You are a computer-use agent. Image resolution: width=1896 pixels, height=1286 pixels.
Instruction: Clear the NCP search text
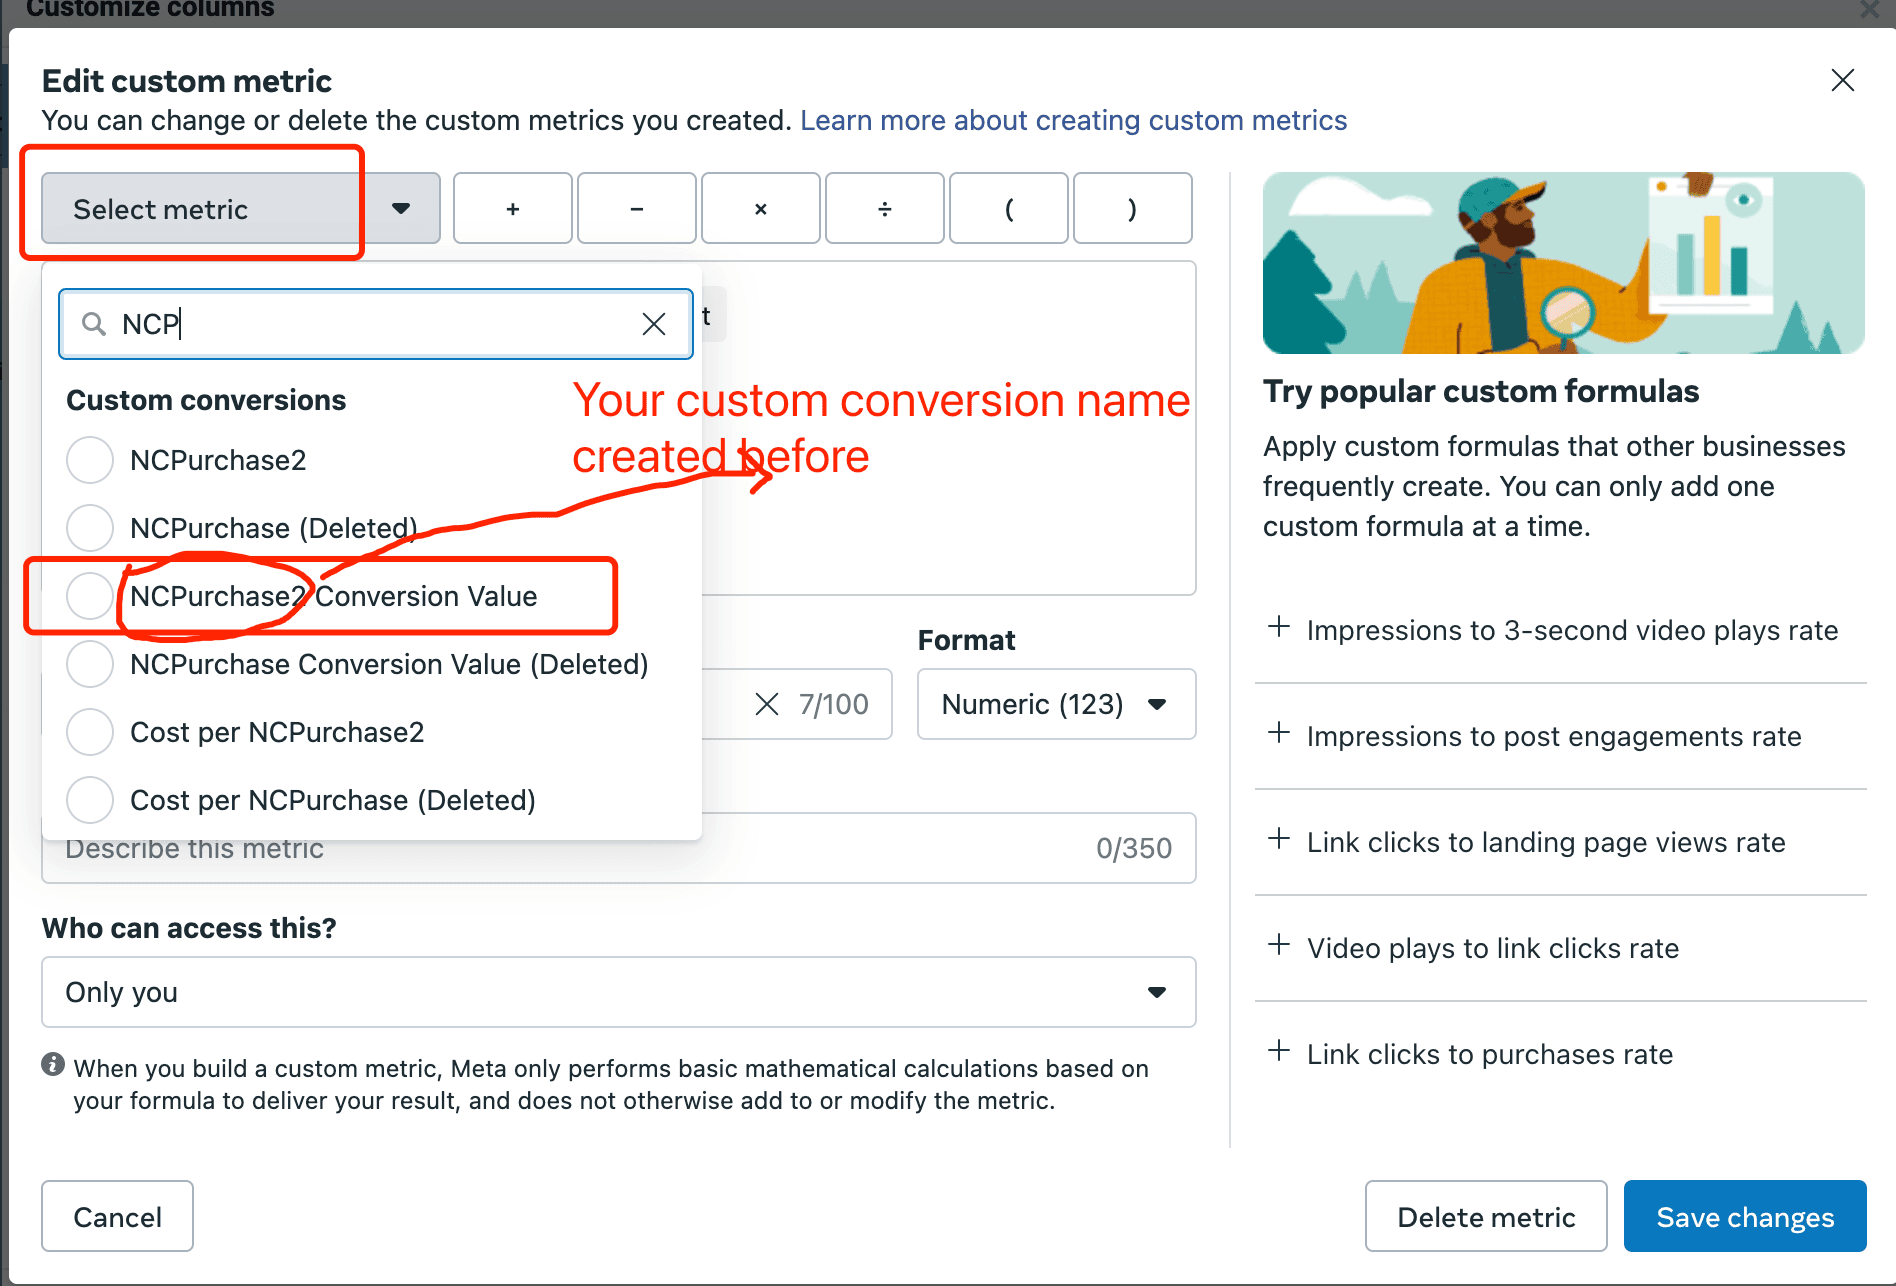coord(654,324)
